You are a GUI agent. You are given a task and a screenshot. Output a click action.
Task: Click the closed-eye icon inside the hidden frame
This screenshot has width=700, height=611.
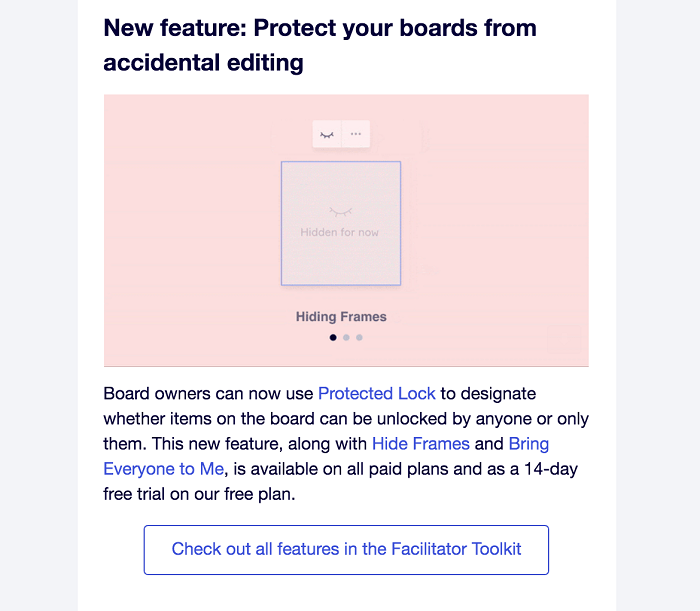341,212
